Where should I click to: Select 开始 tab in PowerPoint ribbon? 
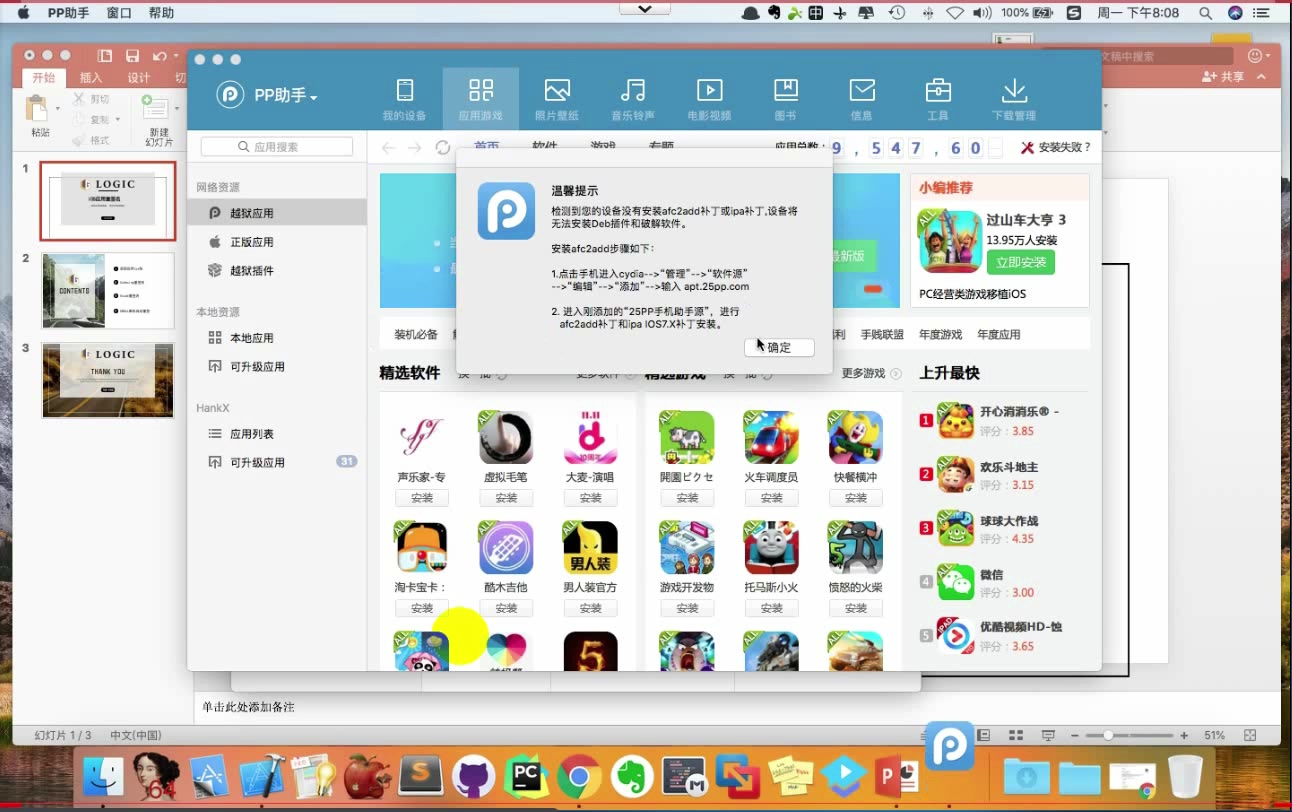tap(44, 77)
